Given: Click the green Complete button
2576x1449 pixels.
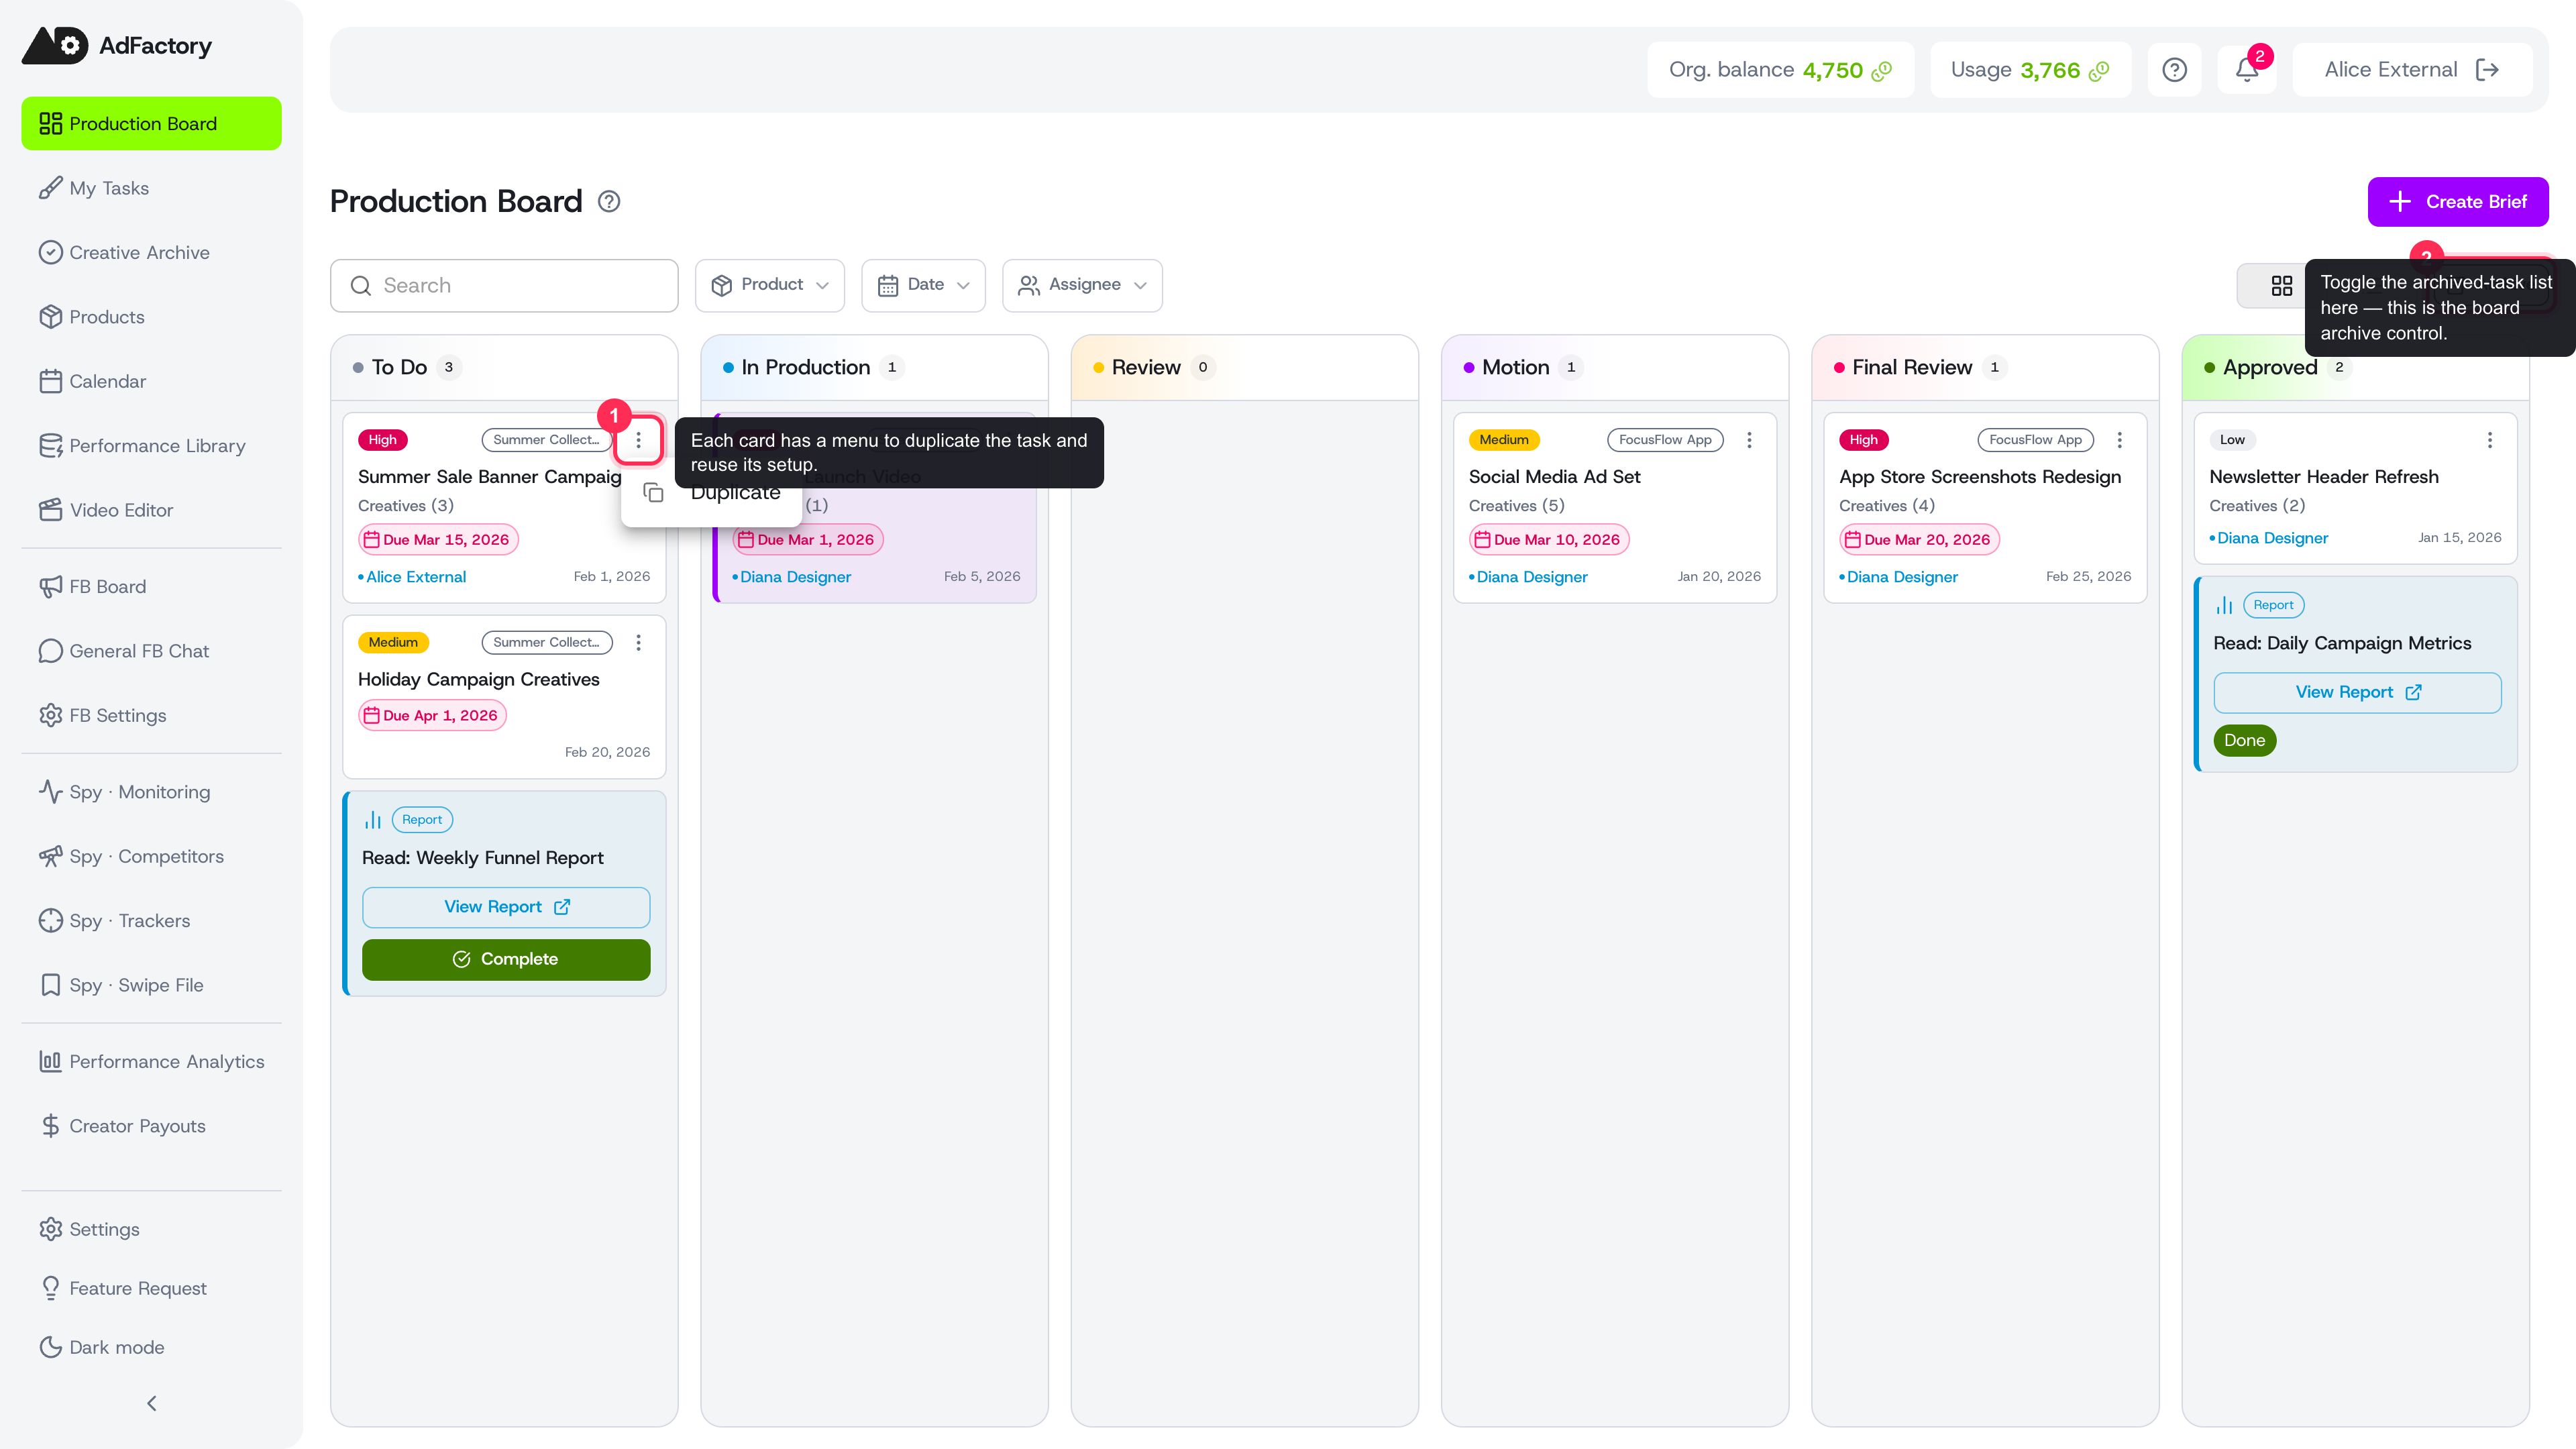Looking at the screenshot, I should (x=506, y=960).
